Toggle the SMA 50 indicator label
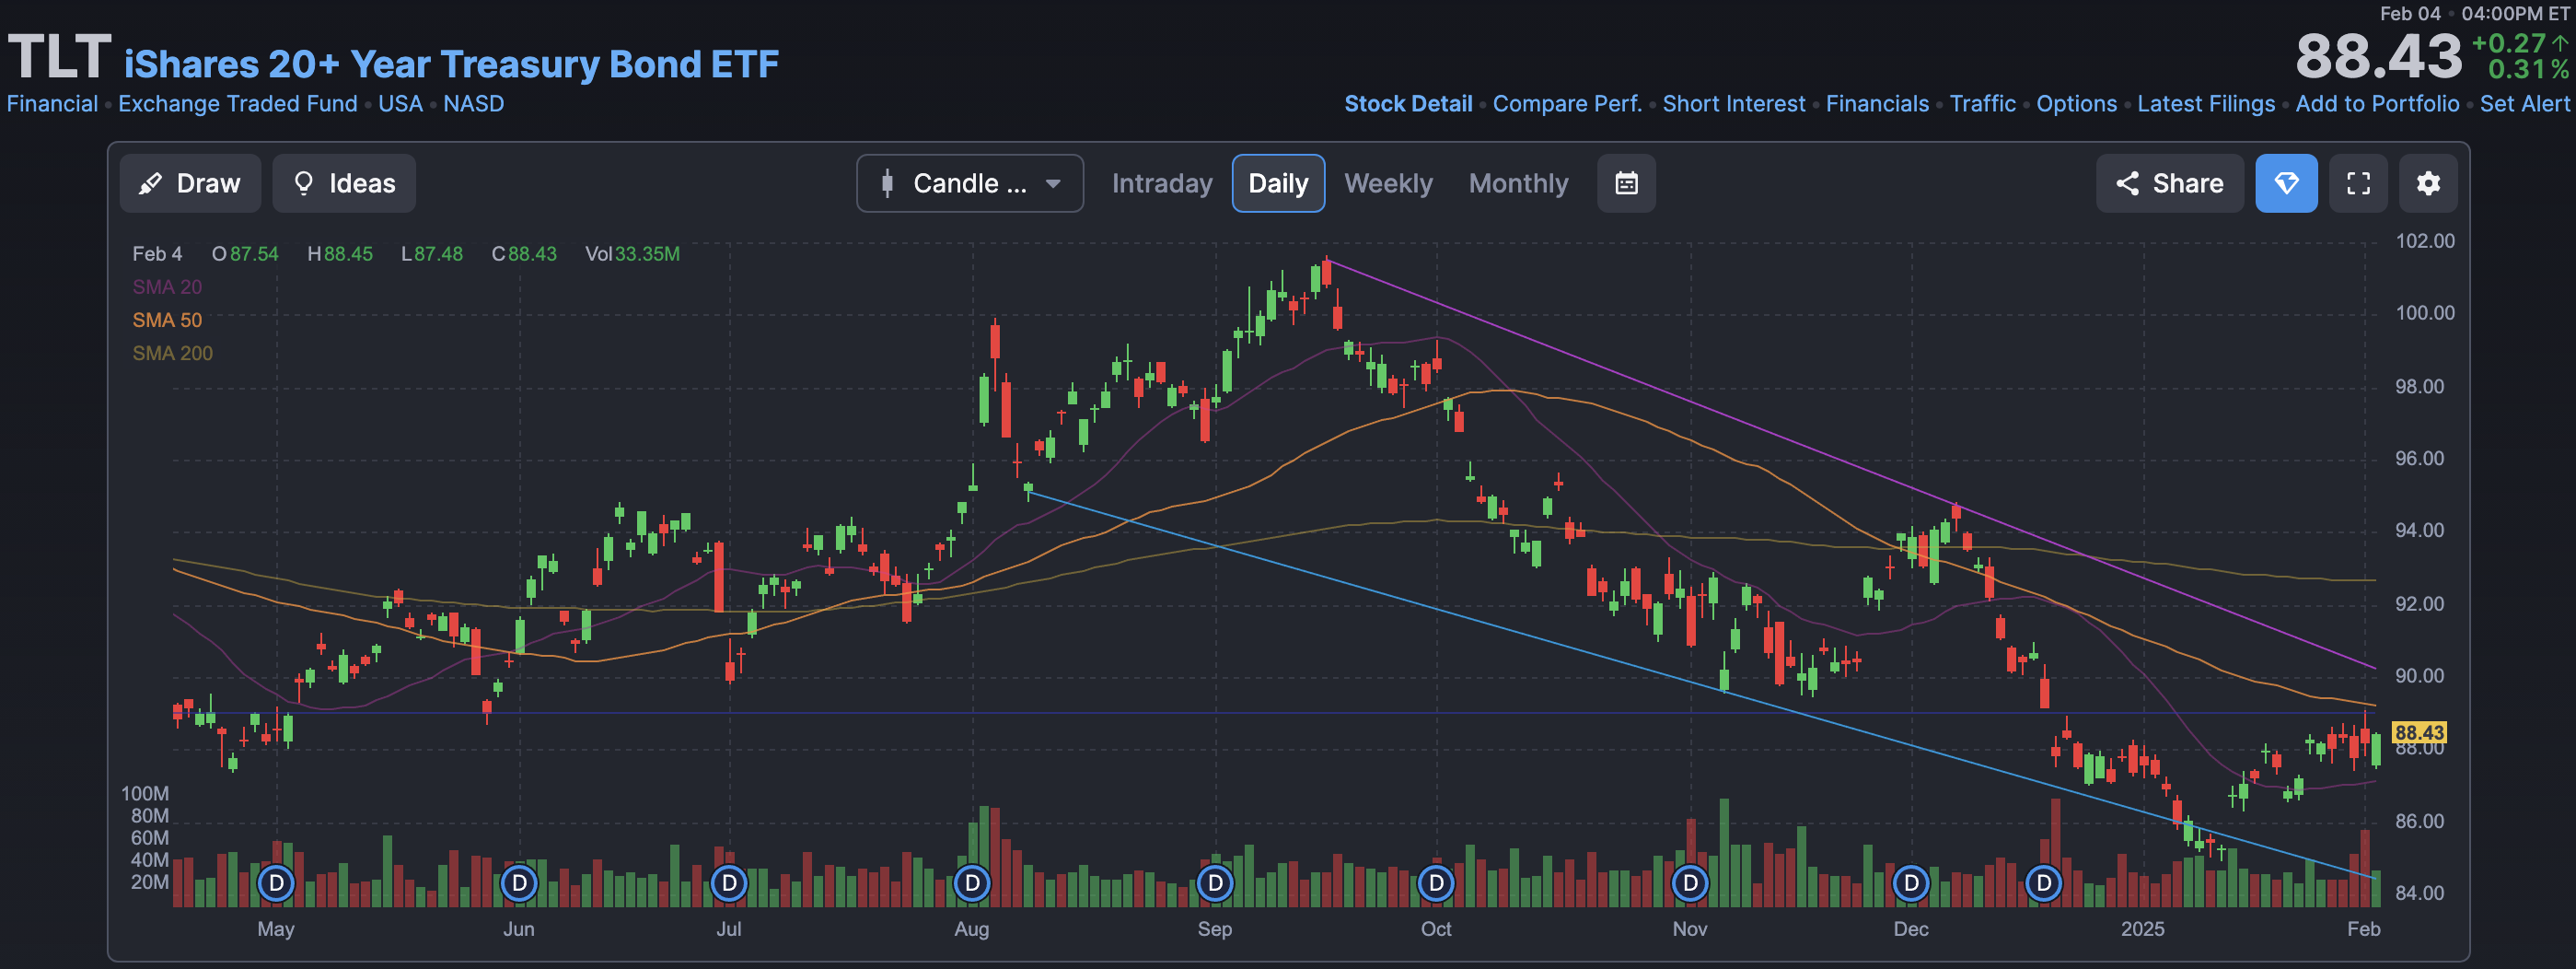2576x969 pixels. click(167, 320)
